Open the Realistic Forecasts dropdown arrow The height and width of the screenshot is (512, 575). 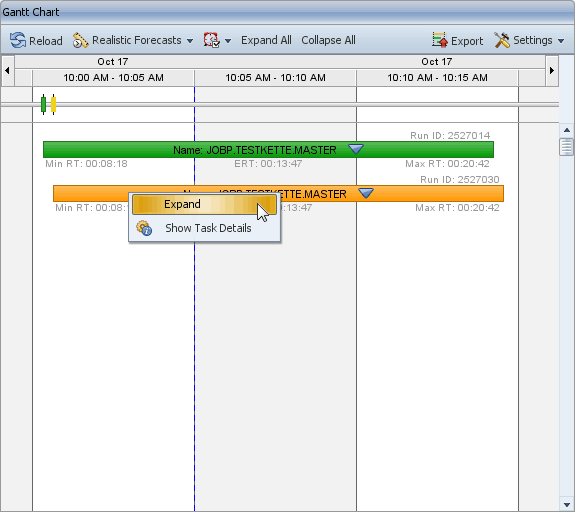(190, 41)
